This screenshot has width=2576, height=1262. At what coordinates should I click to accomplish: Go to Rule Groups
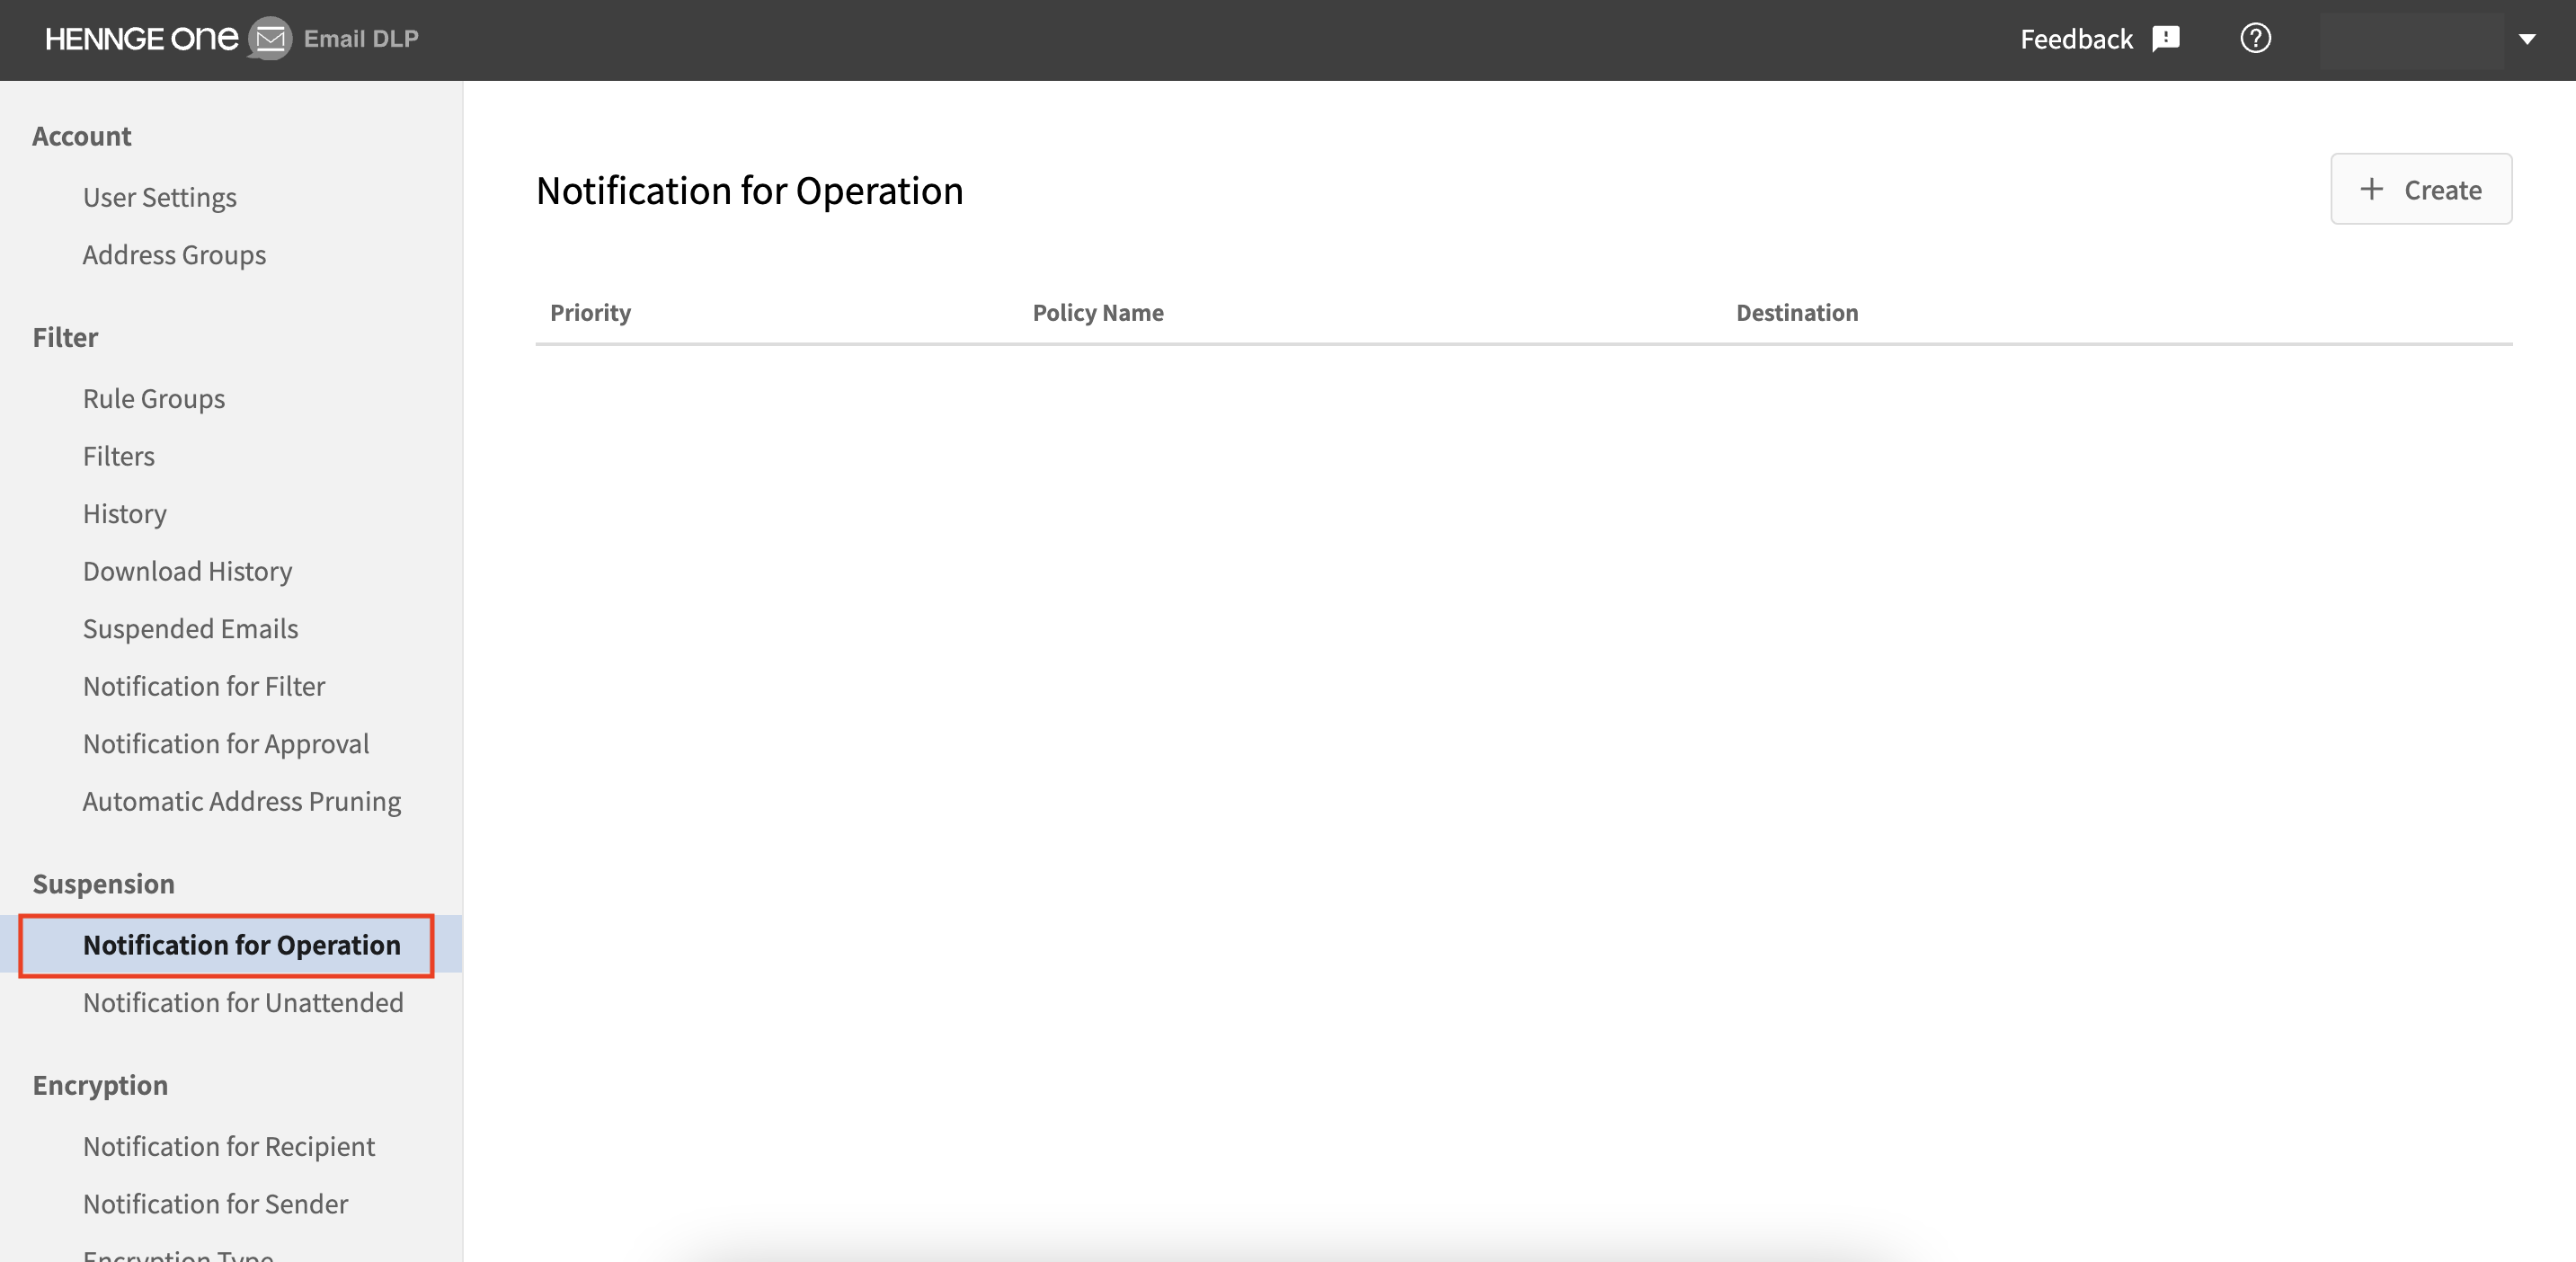click(154, 398)
